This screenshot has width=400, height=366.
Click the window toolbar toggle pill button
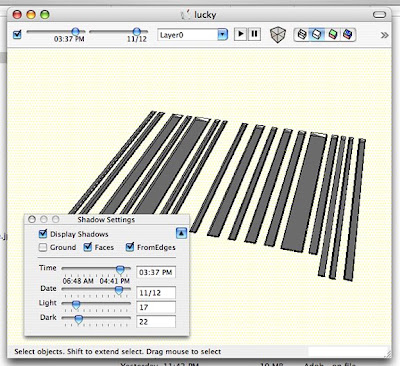tap(379, 15)
